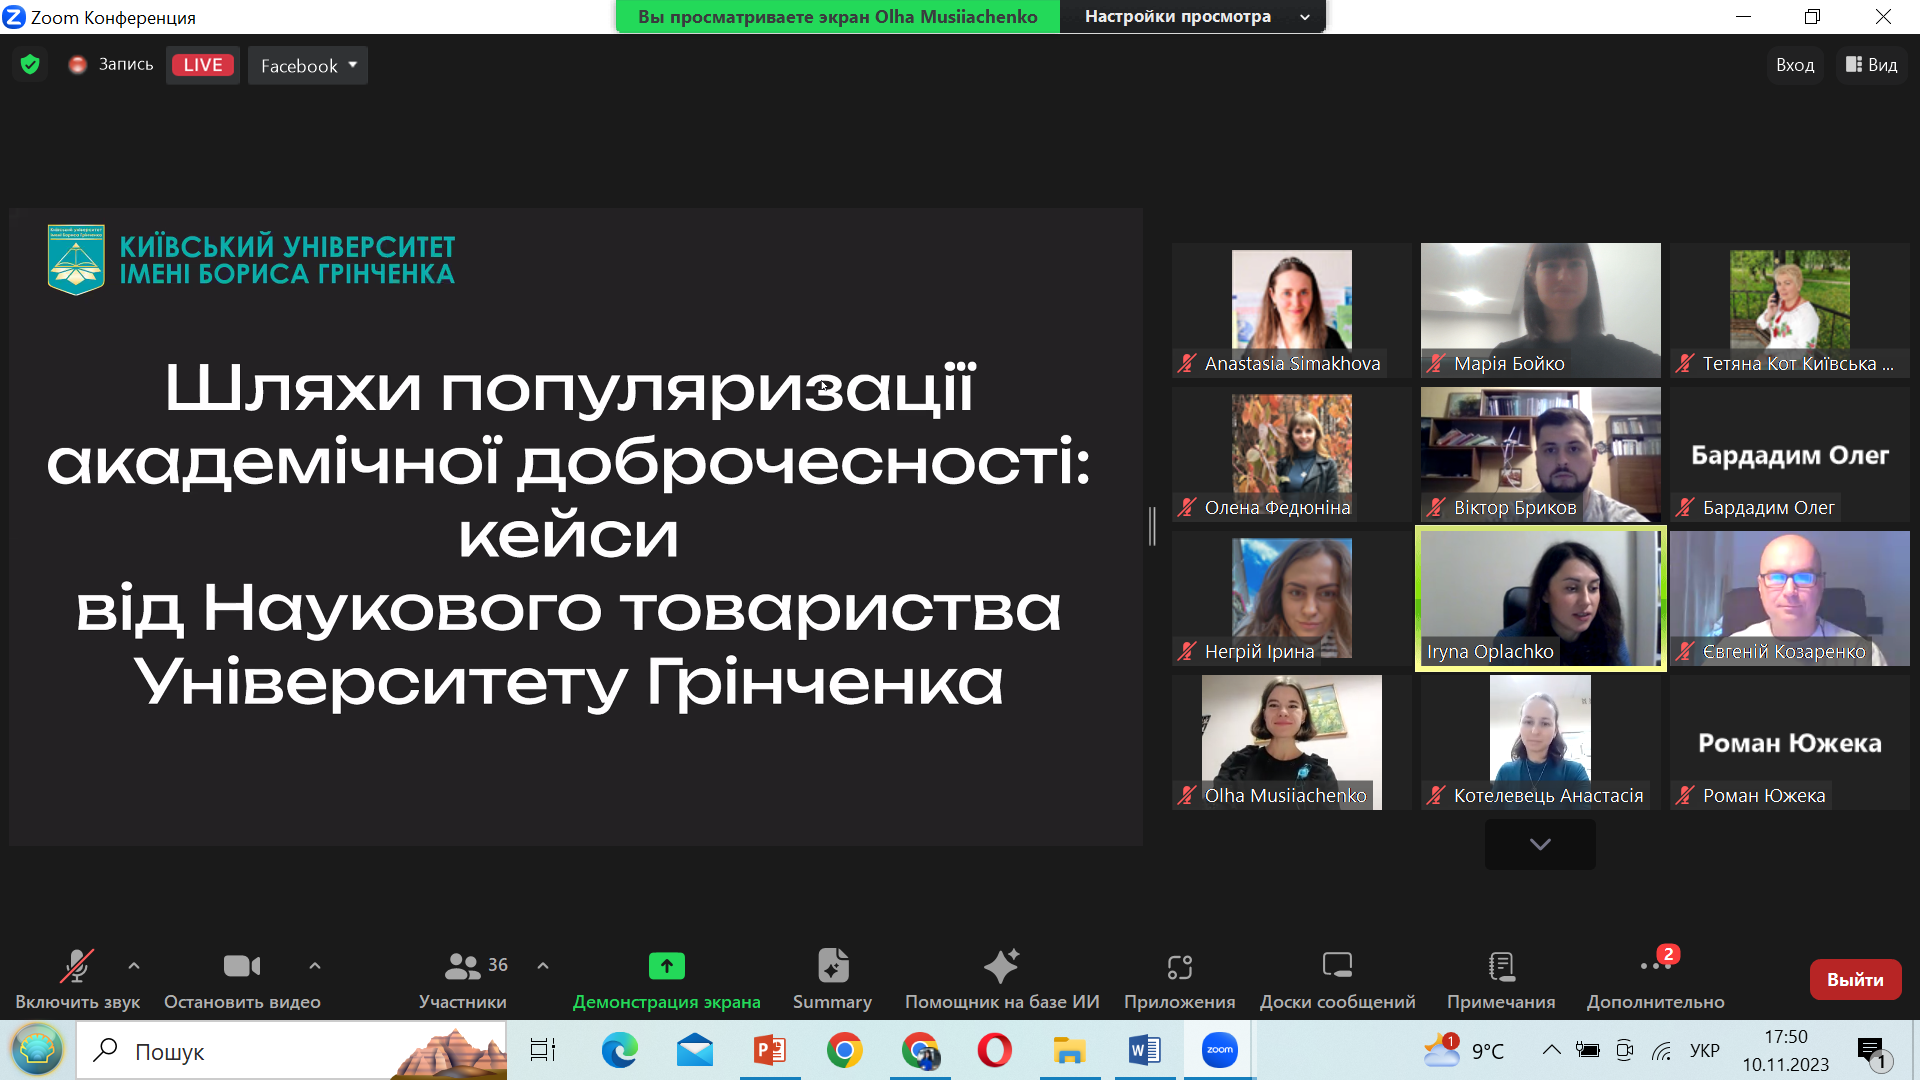Screen dimensions: 1920x1080
Task: Click the Вход sign-in button
Action: pos(1794,65)
